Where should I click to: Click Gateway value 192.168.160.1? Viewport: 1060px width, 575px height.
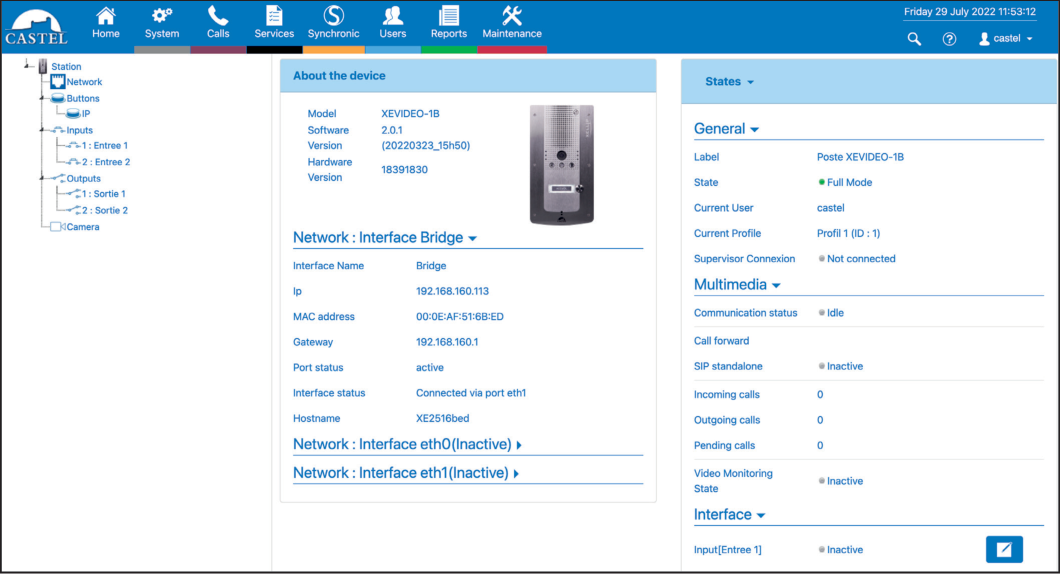(447, 342)
